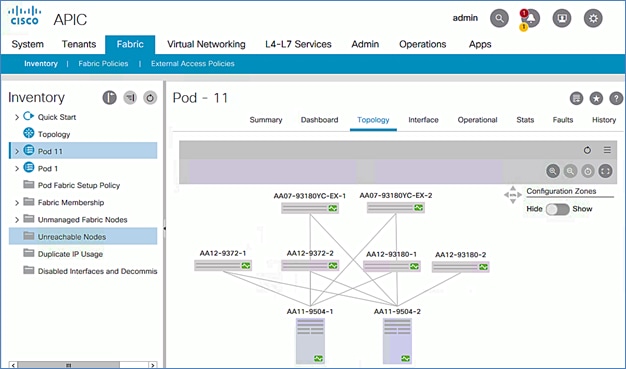The height and width of the screenshot is (369, 626).
Task: Click the scrollbar right arrow in Inventory
Action: pos(153,365)
